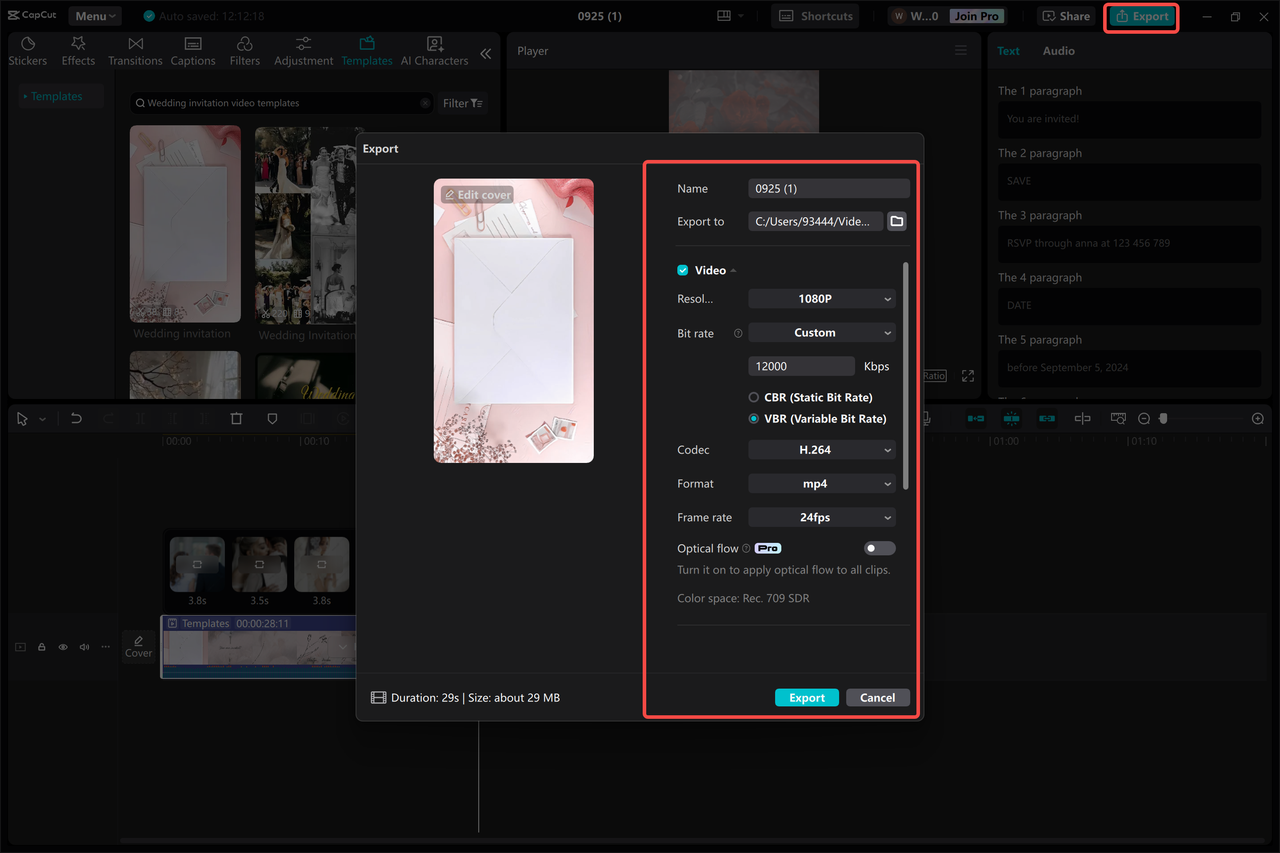
Task: Select the Adjustment panel icon
Action: point(303,48)
